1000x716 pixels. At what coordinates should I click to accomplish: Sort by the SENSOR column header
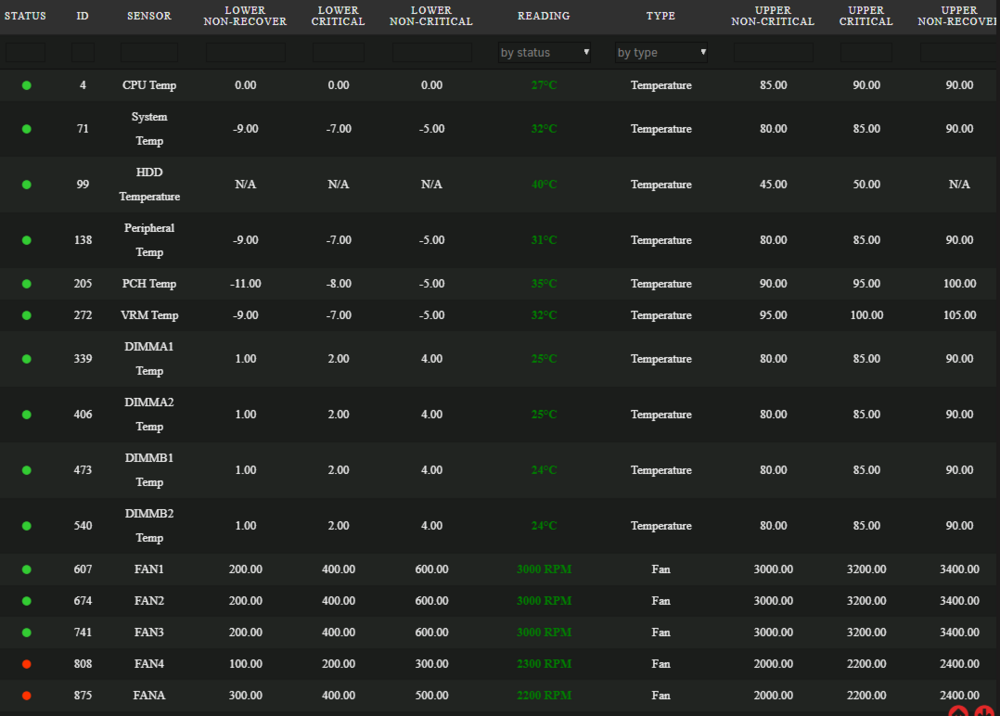[x=149, y=16]
